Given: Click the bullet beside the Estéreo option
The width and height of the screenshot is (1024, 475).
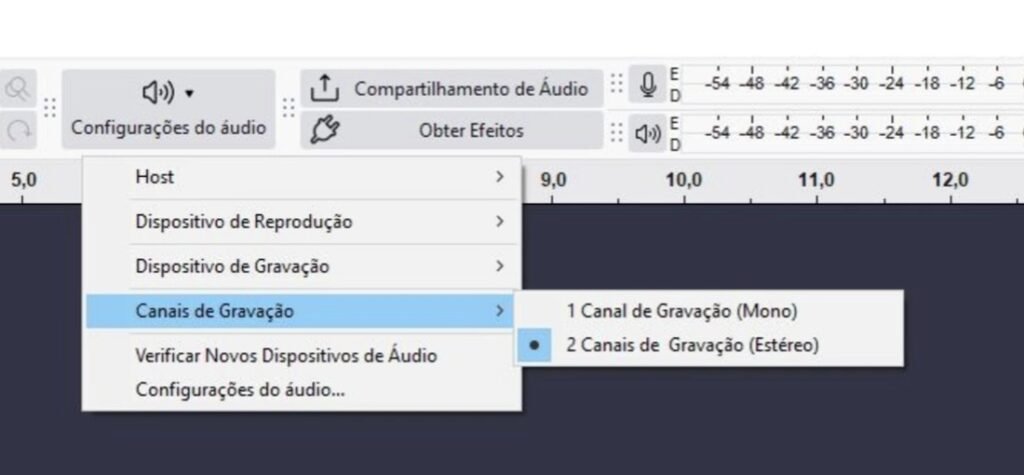Looking at the screenshot, I should pyautogui.click(x=535, y=345).
